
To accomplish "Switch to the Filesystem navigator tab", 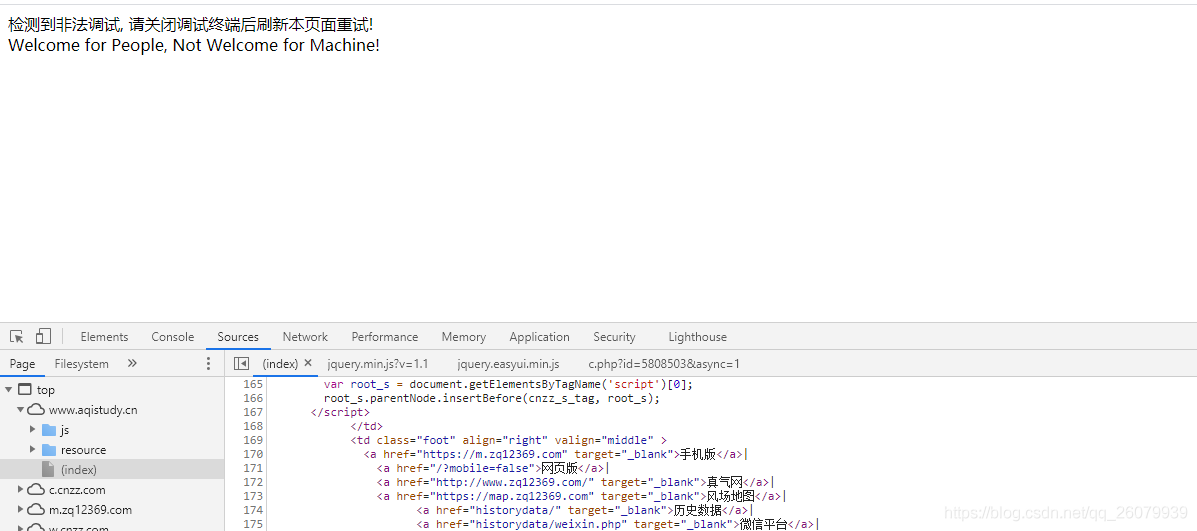I will point(82,364).
